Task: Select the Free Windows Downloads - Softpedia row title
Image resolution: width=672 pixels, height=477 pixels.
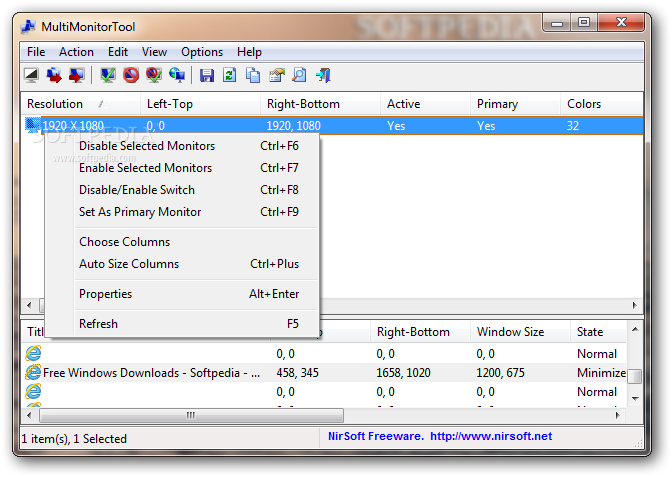Action: (x=152, y=373)
